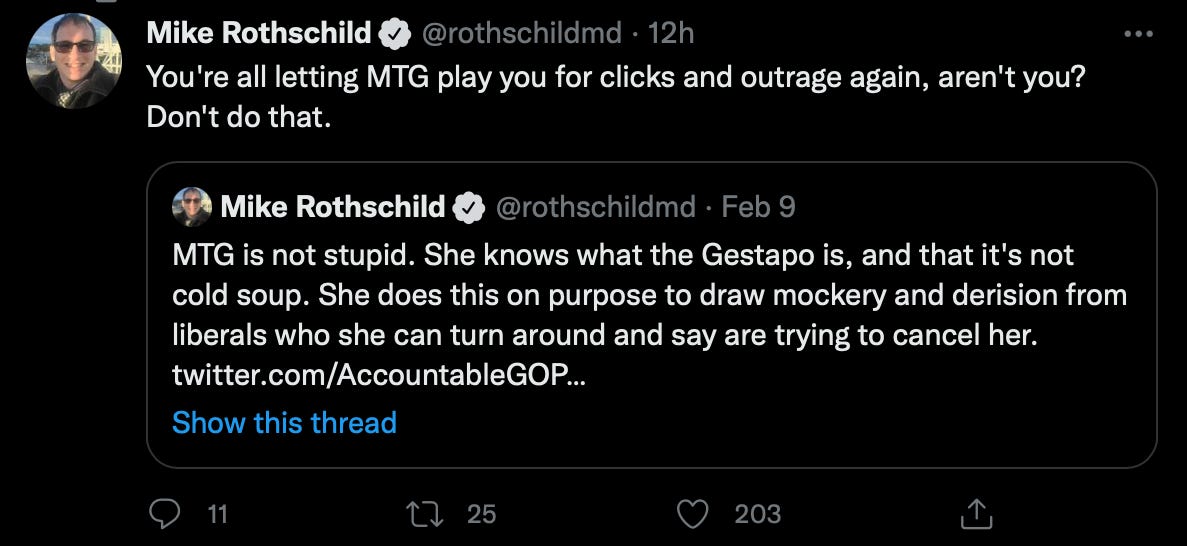Open quoted tweet text about the Gestapo

coord(650,295)
